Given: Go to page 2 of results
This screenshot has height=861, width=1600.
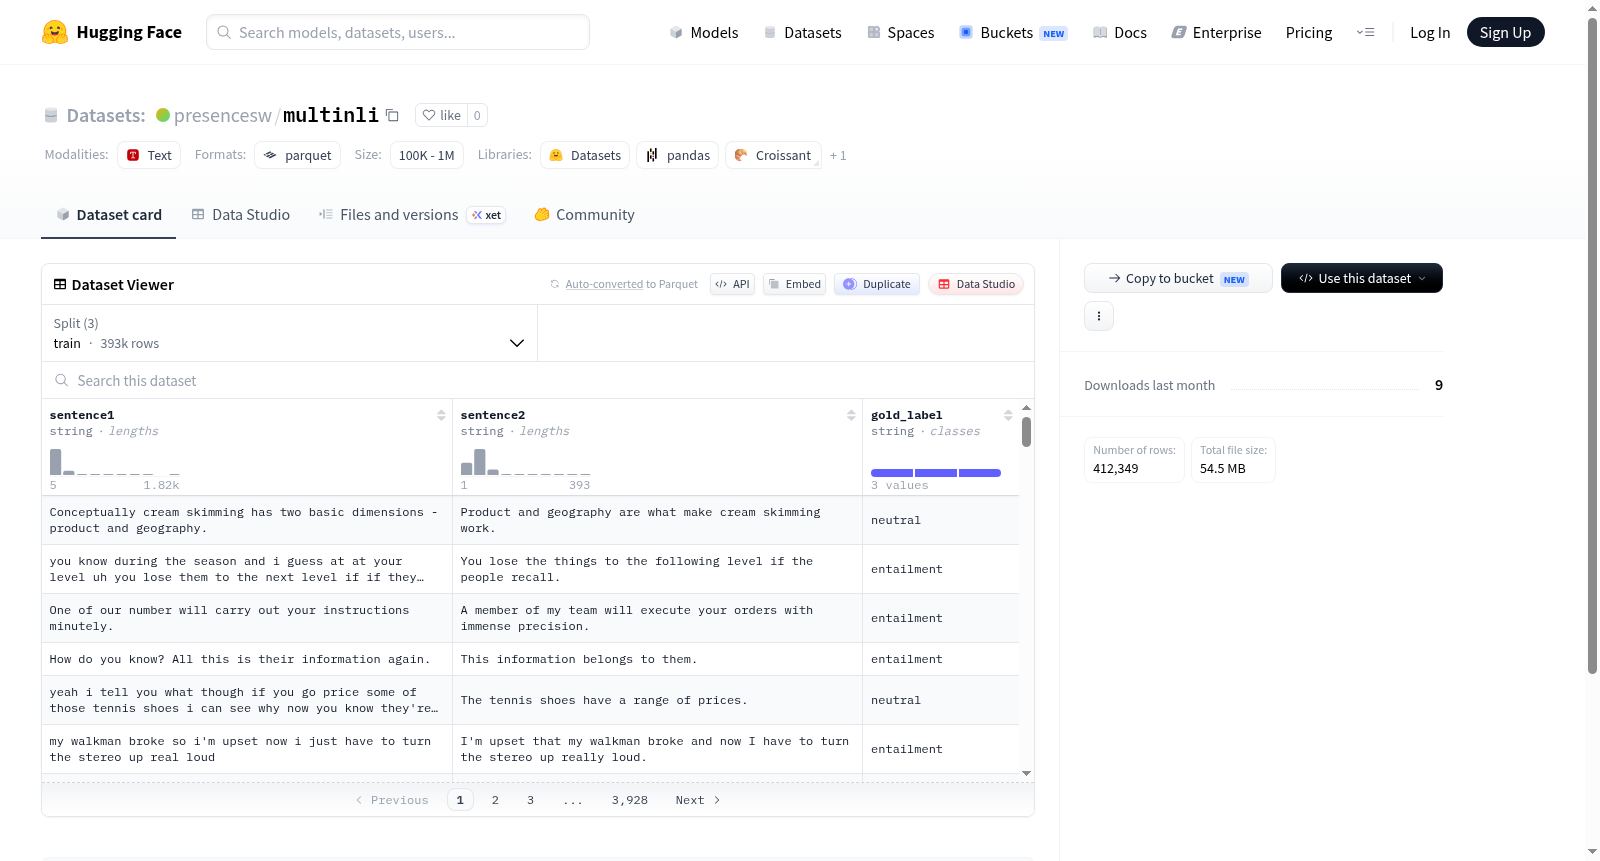Looking at the screenshot, I should click(495, 800).
